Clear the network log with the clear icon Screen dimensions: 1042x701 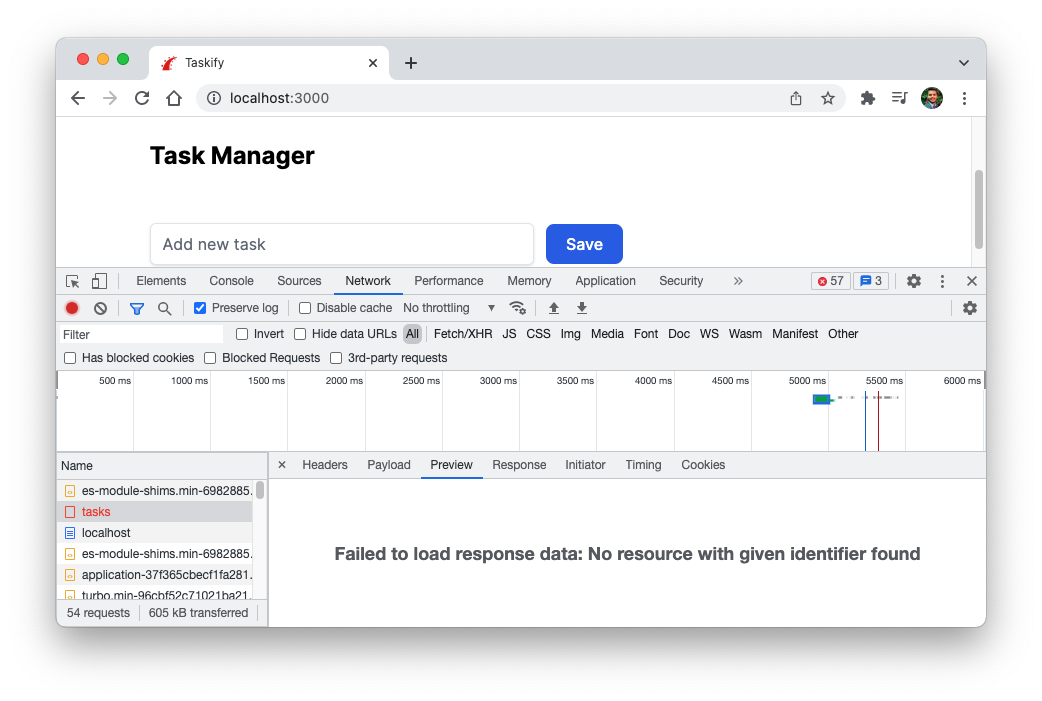[99, 308]
